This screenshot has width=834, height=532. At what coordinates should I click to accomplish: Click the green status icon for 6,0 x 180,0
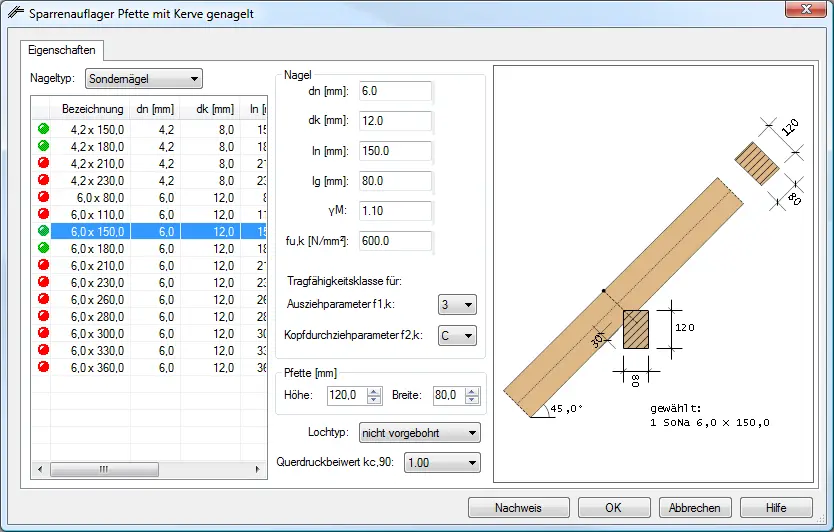coord(44,248)
